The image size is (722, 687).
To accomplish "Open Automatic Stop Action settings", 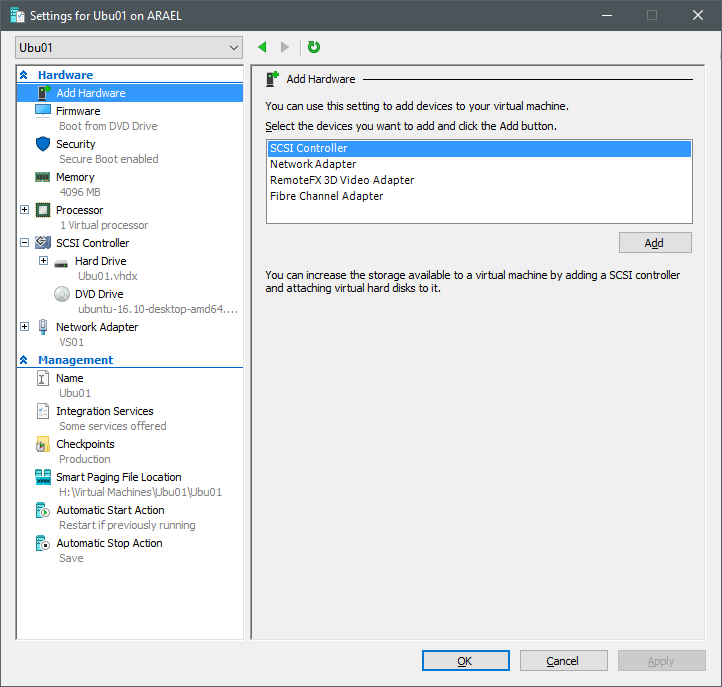I will tap(109, 543).
